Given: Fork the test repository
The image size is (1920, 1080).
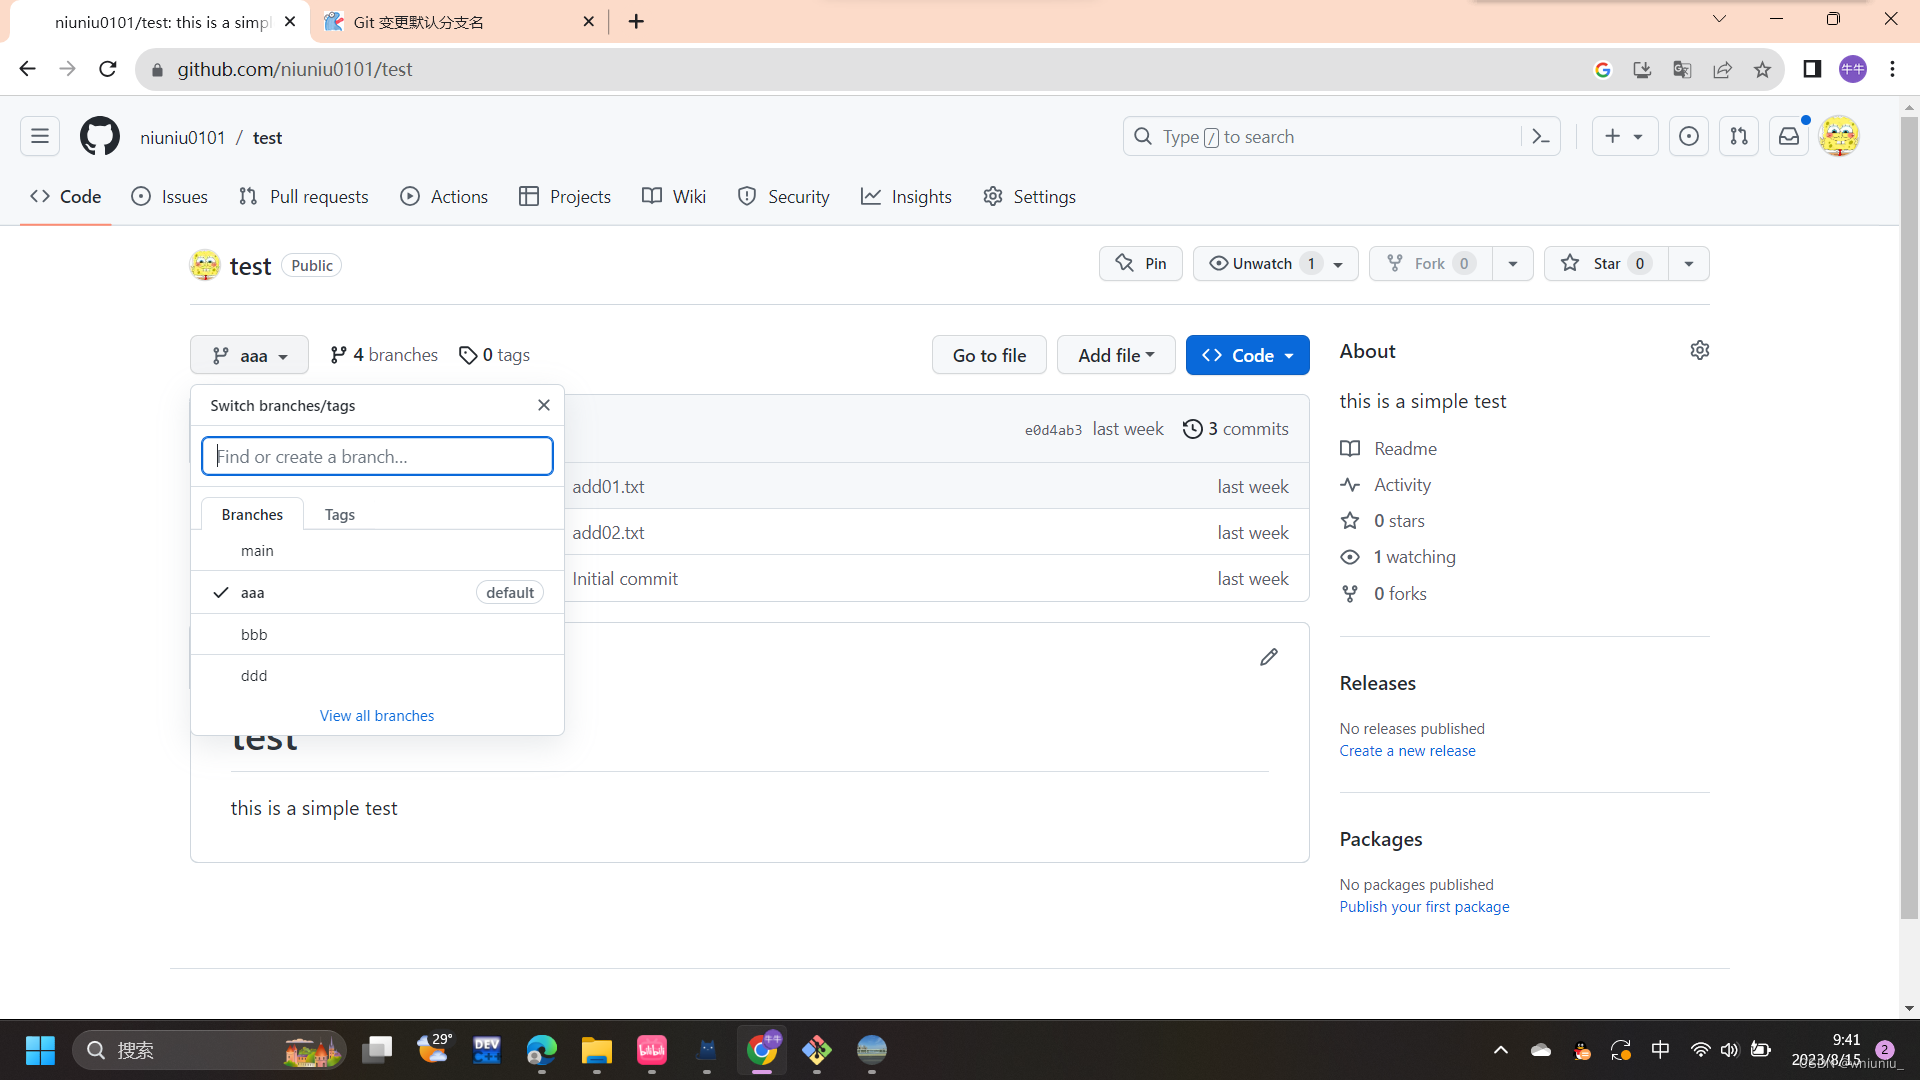Looking at the screenshot, I should coord(1430,264).
